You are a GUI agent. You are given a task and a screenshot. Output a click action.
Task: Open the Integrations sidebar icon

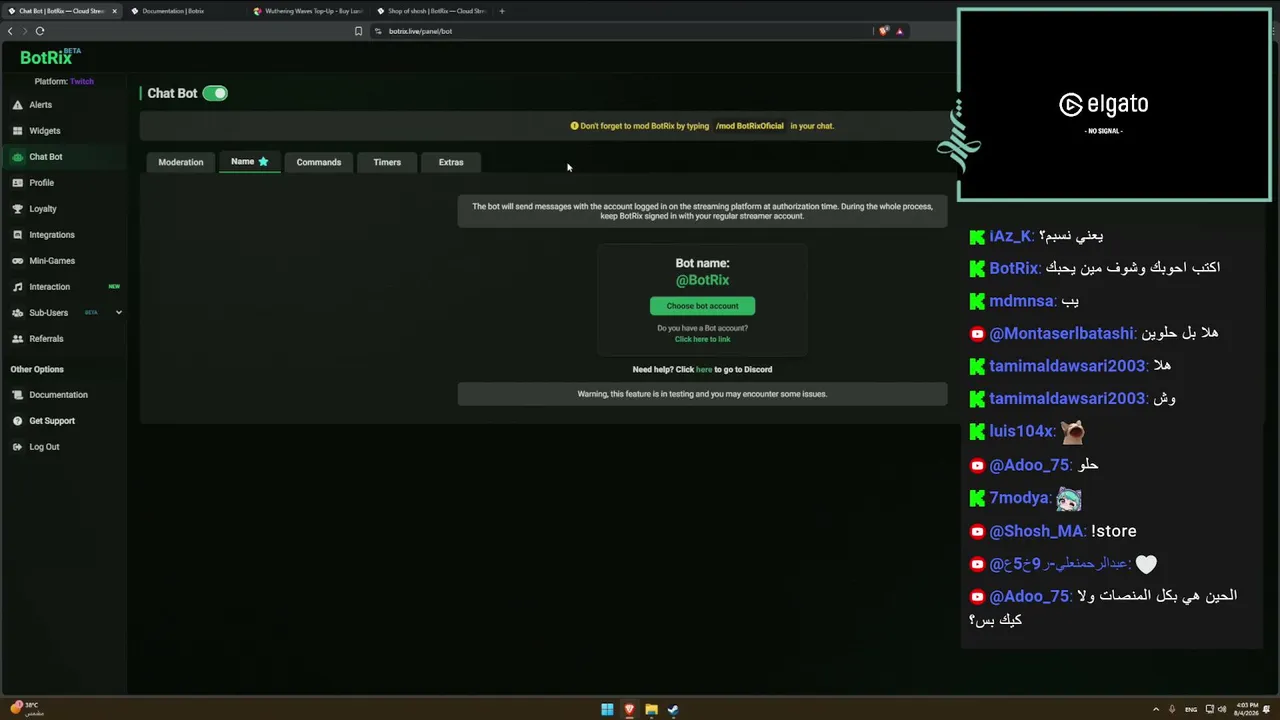[18, 235]
